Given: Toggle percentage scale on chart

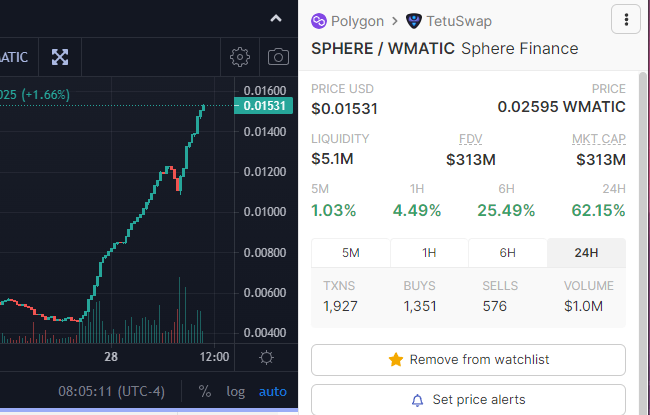Looking at the screenshot, I should coord(205,391).
